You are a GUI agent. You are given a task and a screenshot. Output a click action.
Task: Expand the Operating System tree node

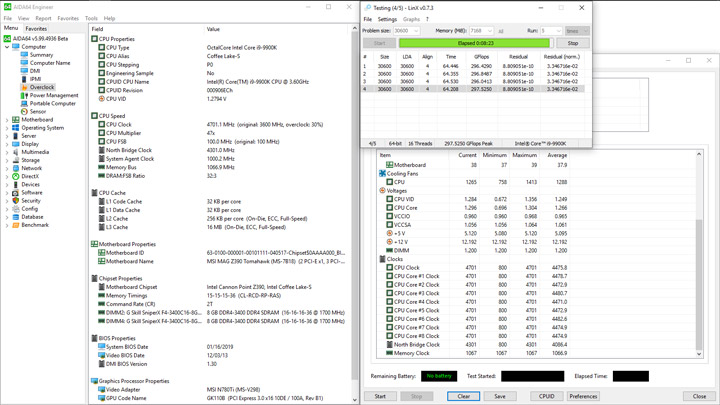pos(7,128)
